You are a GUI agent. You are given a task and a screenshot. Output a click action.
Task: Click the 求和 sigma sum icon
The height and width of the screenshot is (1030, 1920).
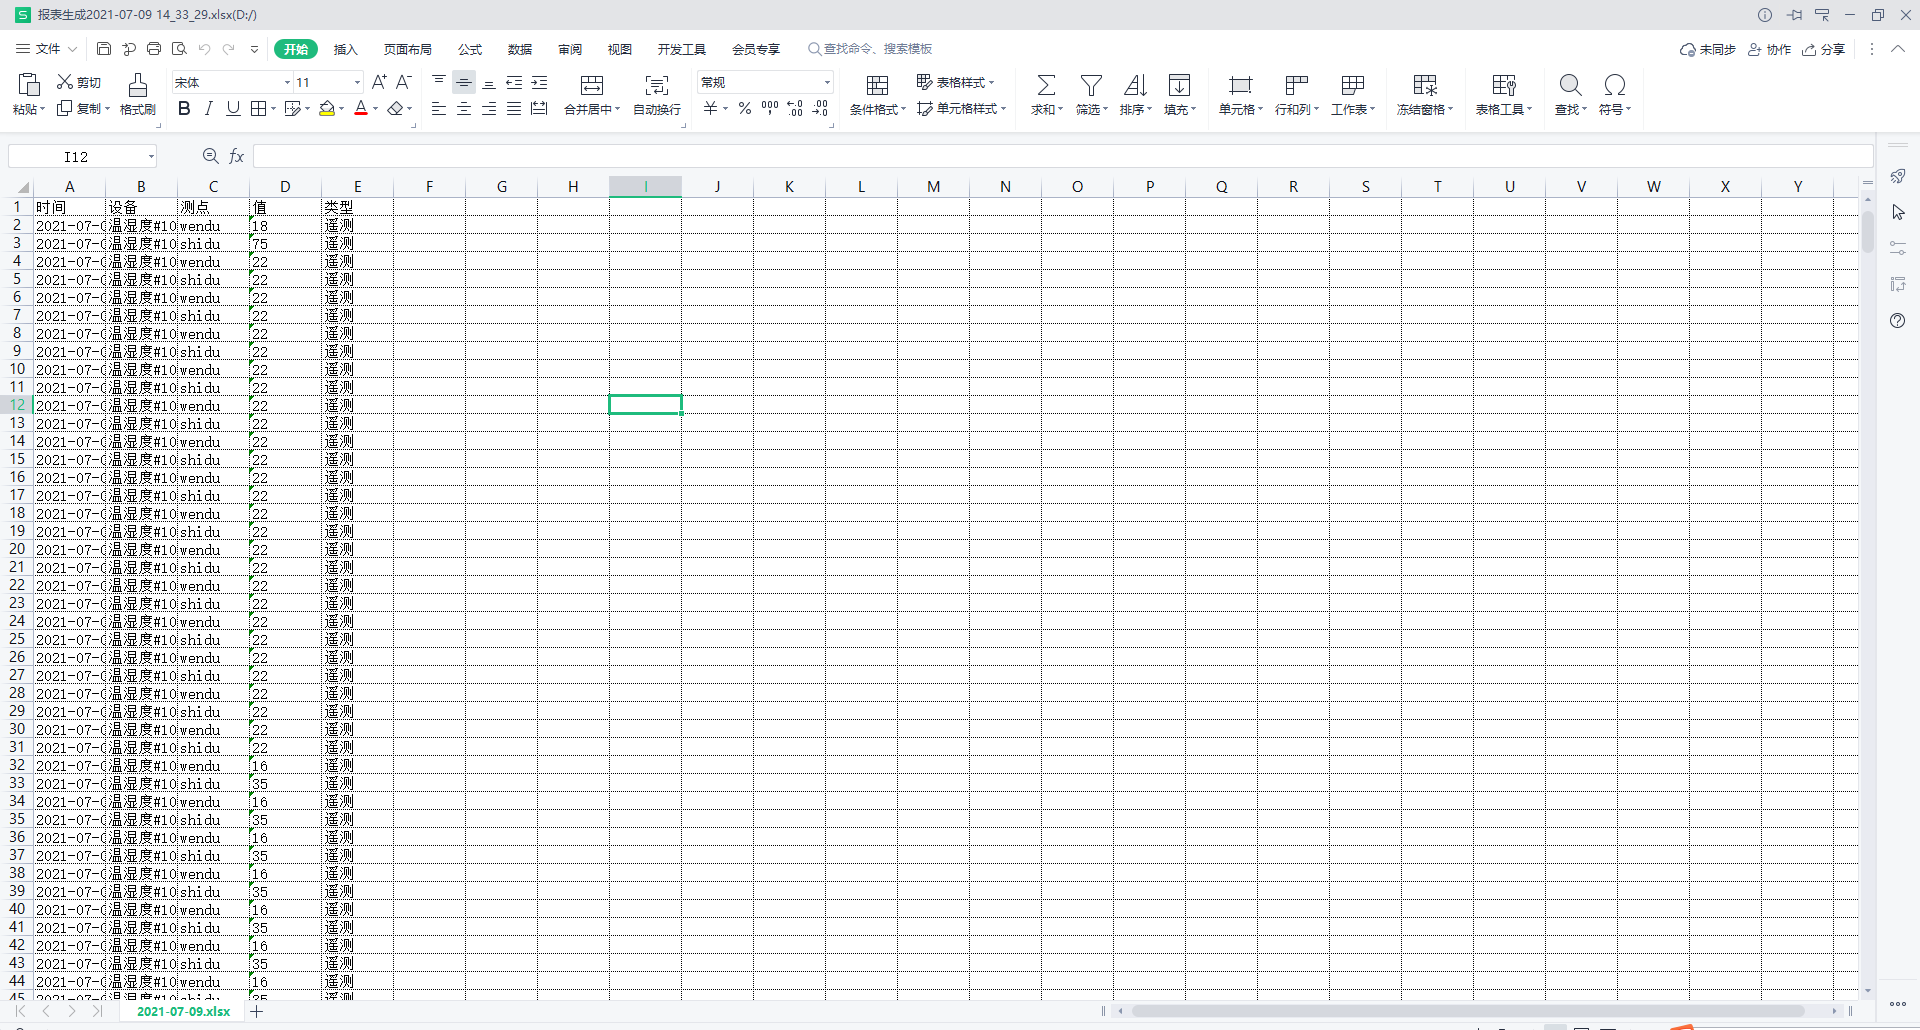pyautogui.click(x=1046, y=85)
